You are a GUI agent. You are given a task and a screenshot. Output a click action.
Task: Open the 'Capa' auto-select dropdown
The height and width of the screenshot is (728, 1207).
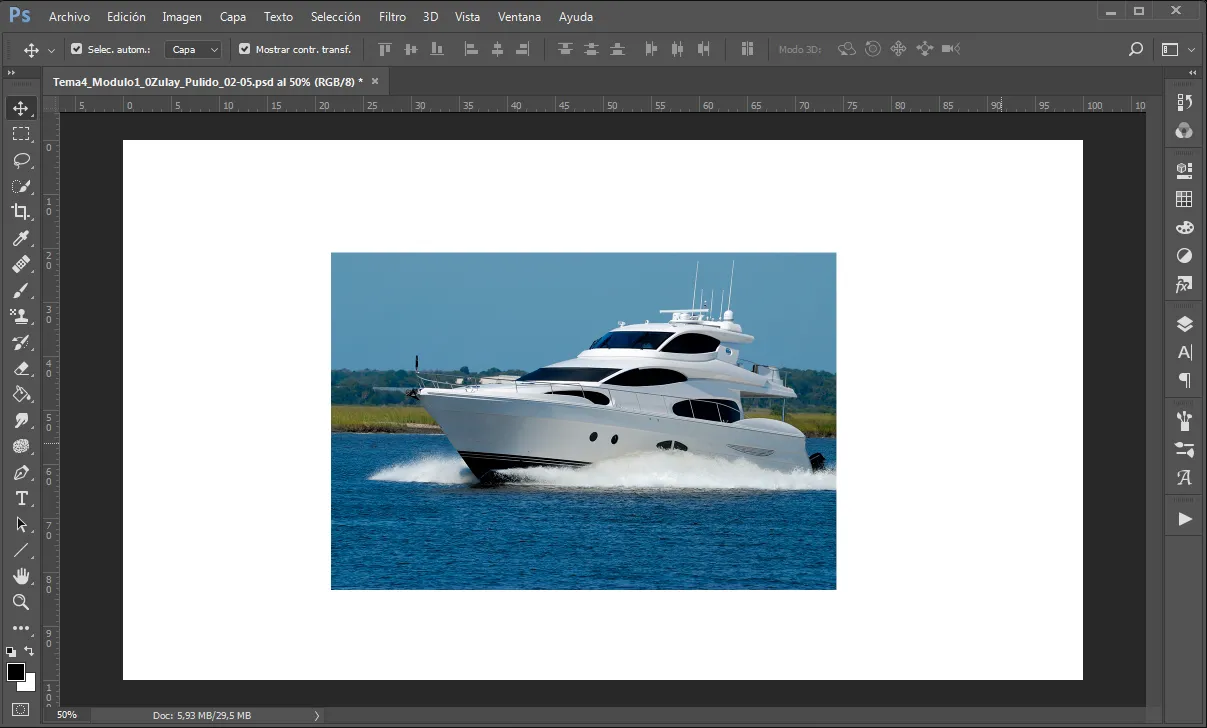pos(193,49)
